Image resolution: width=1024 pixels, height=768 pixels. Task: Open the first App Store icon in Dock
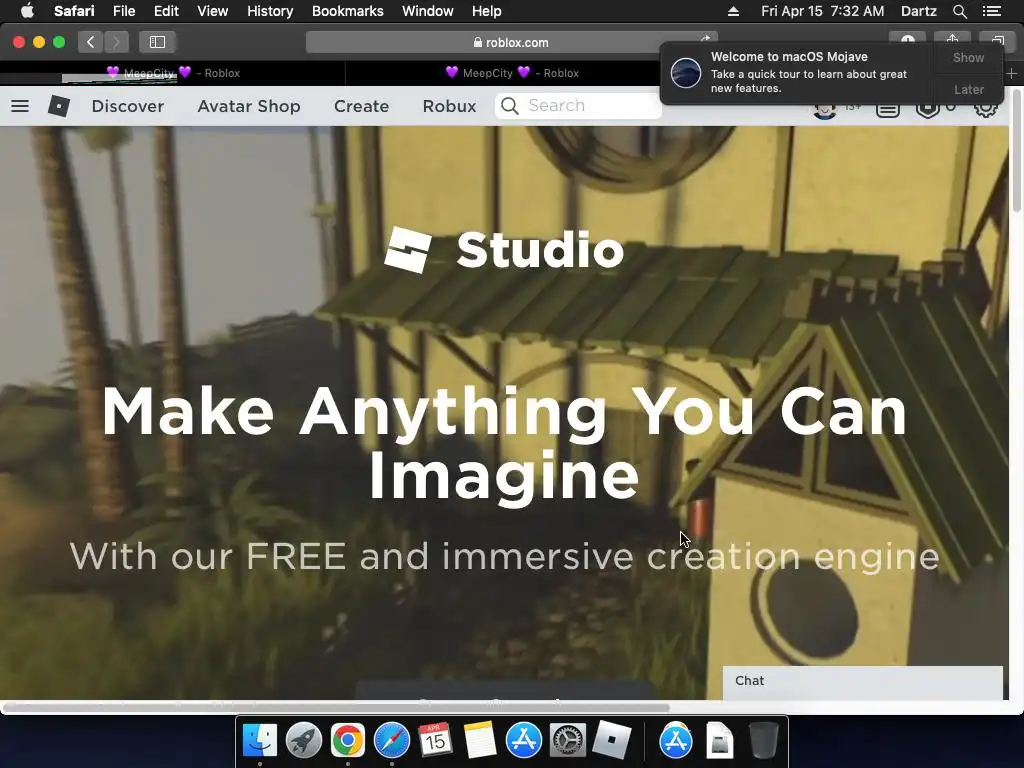[524, 741]
